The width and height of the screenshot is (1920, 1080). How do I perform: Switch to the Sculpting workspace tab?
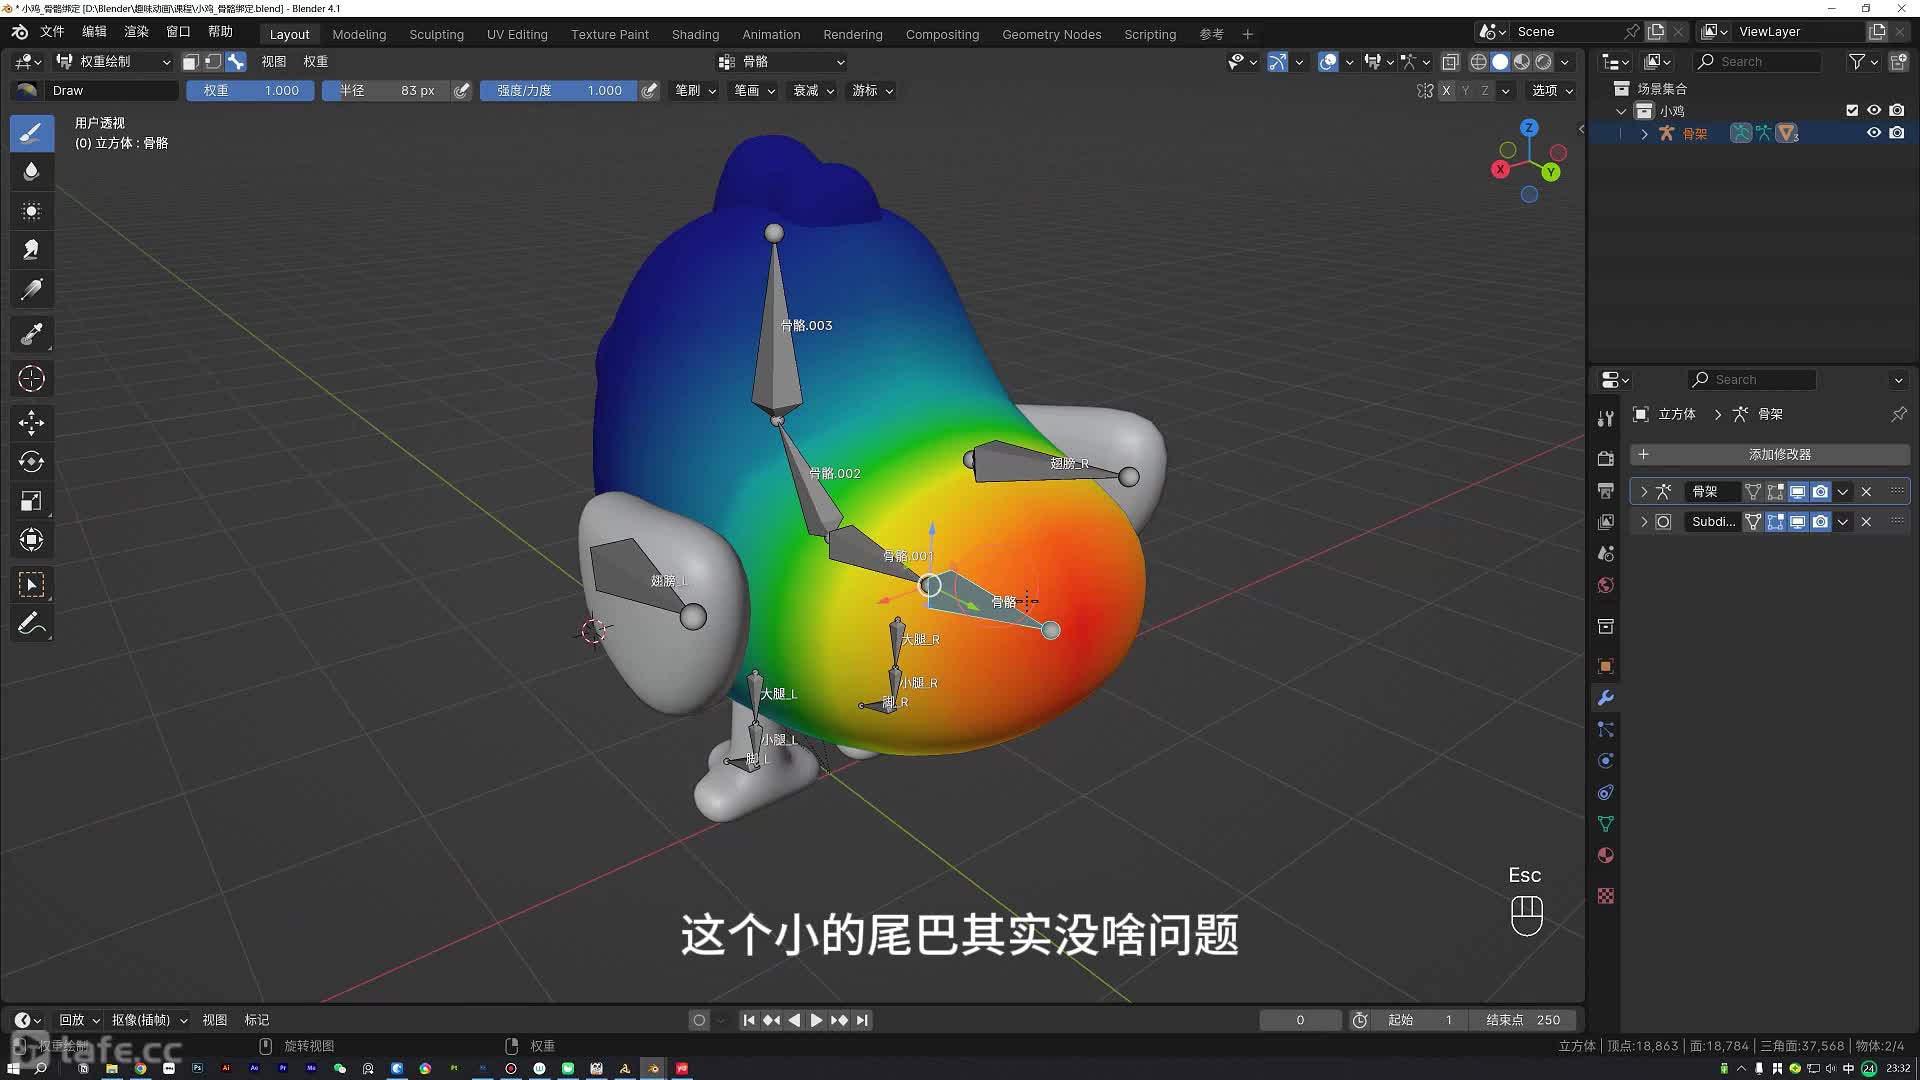click(x=436, y=34)
